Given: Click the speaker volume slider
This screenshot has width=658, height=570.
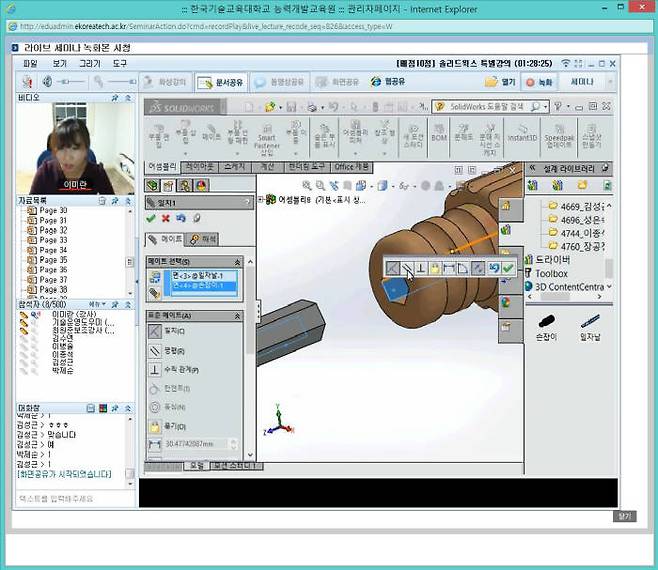Looking at the screenshot, I should (x=70, y=82).
